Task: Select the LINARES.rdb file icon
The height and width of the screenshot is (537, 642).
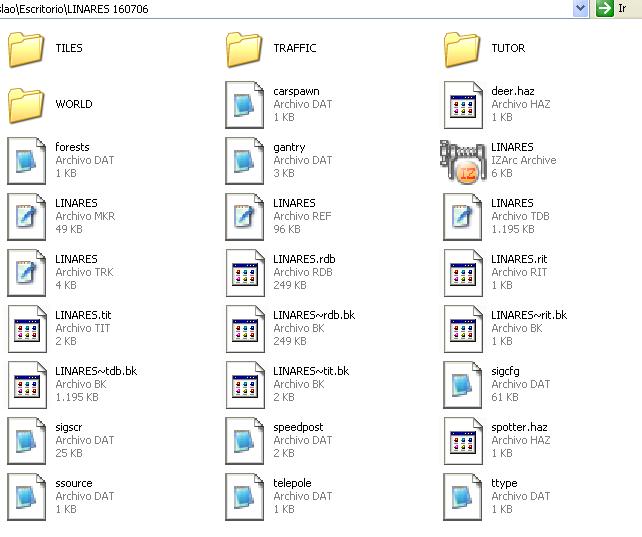Action: point(244,272)
